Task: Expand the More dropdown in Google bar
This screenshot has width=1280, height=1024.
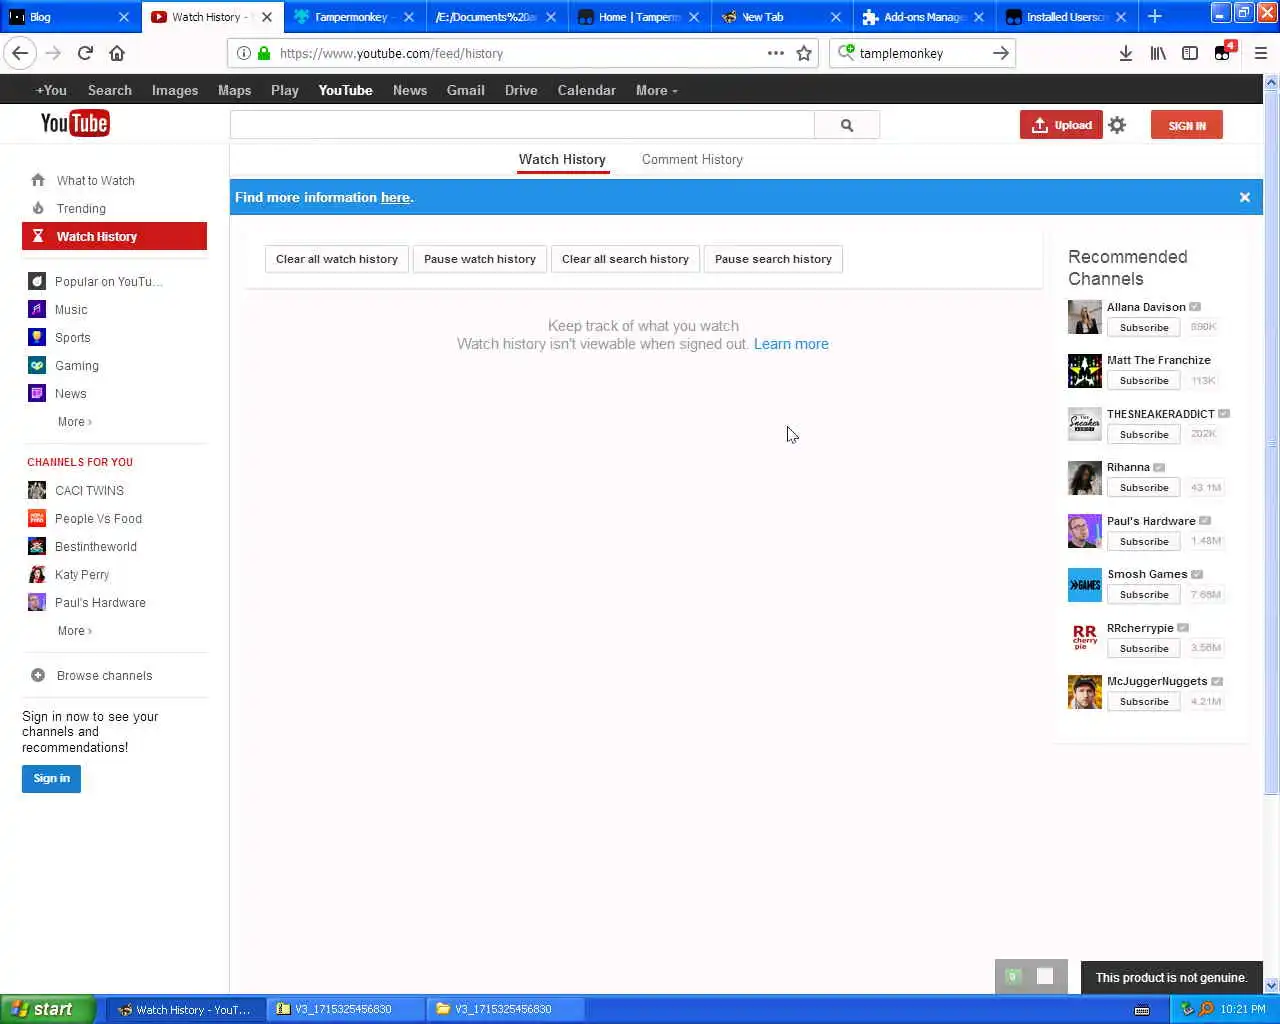Action: click(x=656, y=90)
